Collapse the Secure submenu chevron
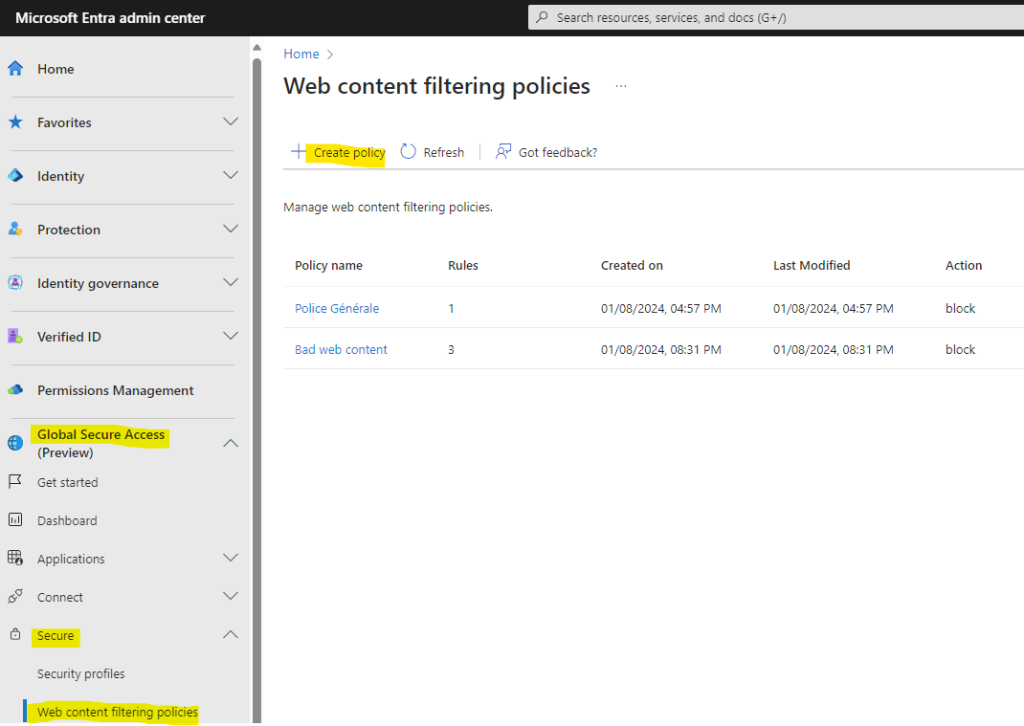 tap(231, 634)
